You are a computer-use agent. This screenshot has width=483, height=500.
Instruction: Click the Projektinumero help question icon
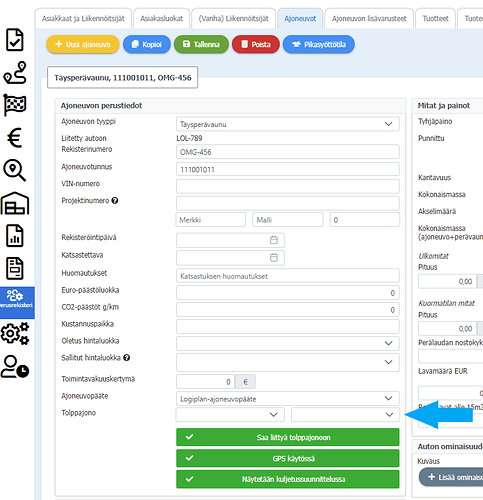pyautogui.click(x=115, y=201)
